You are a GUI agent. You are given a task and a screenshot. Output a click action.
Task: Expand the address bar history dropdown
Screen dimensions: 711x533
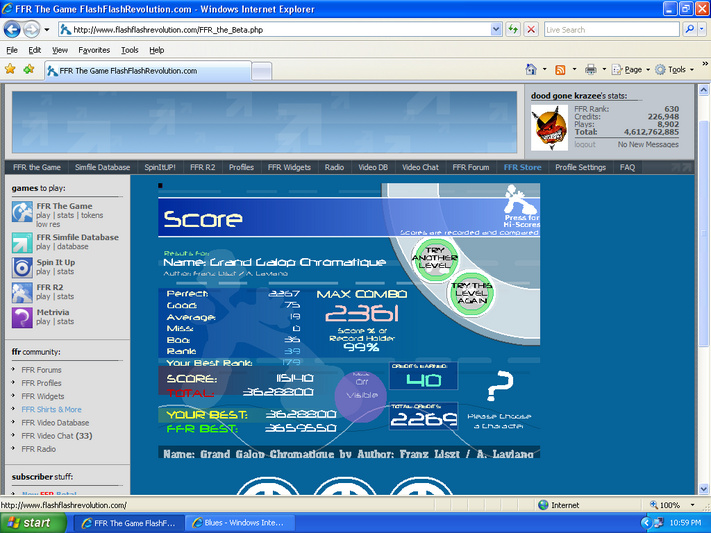click(496, 29)
